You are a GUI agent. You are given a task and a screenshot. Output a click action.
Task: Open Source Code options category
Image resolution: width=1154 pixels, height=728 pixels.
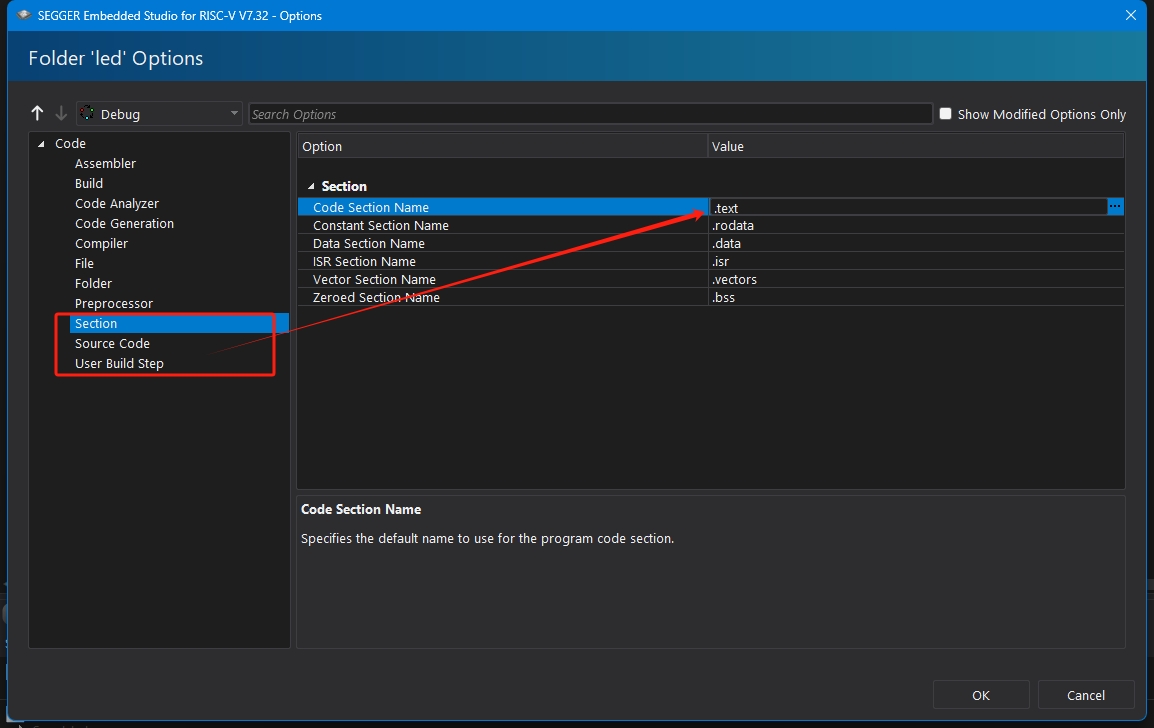pos(113,343)
